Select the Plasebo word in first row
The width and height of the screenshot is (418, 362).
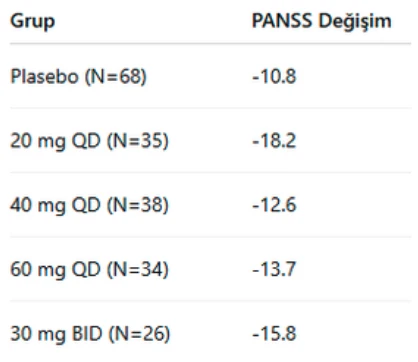click(44, 76)
